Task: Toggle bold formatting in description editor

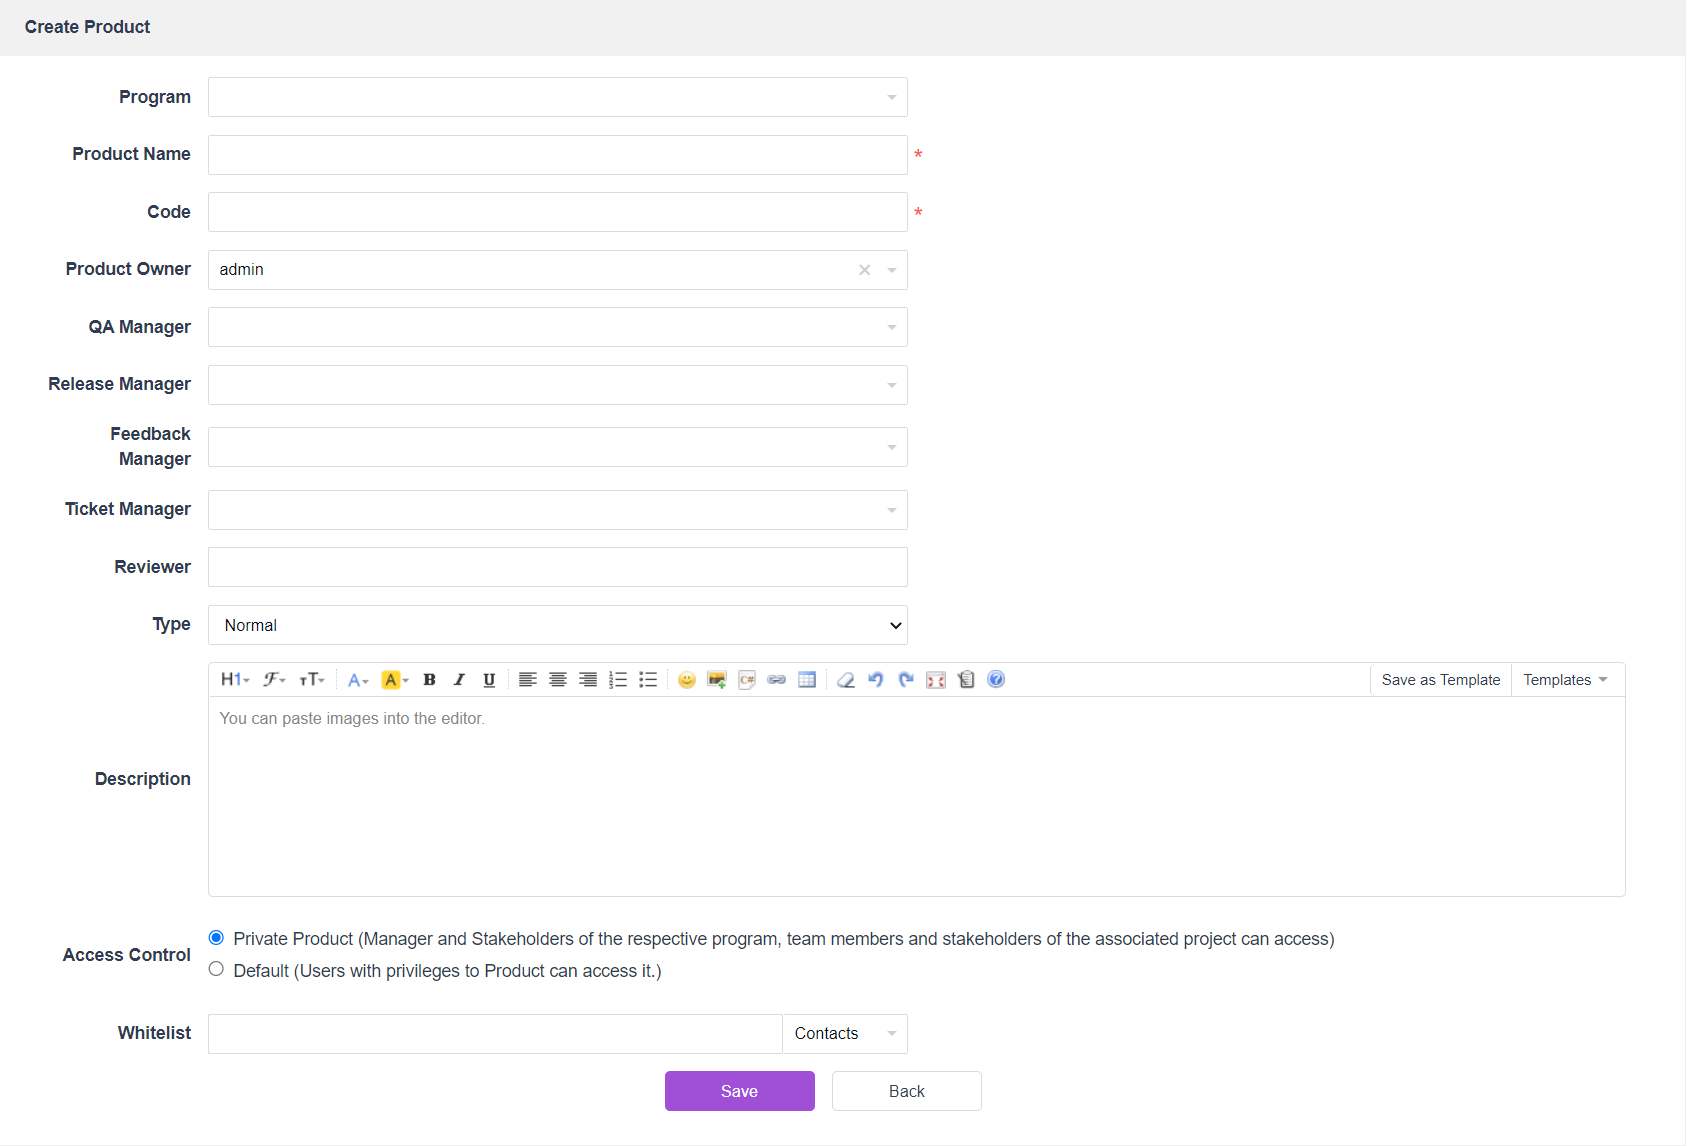Action: tap(429, 680)
